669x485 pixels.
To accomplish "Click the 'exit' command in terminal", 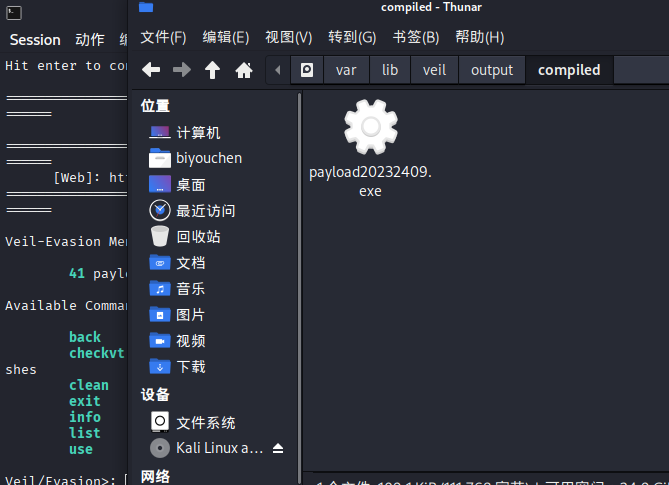I will click(x=85, y=401).
